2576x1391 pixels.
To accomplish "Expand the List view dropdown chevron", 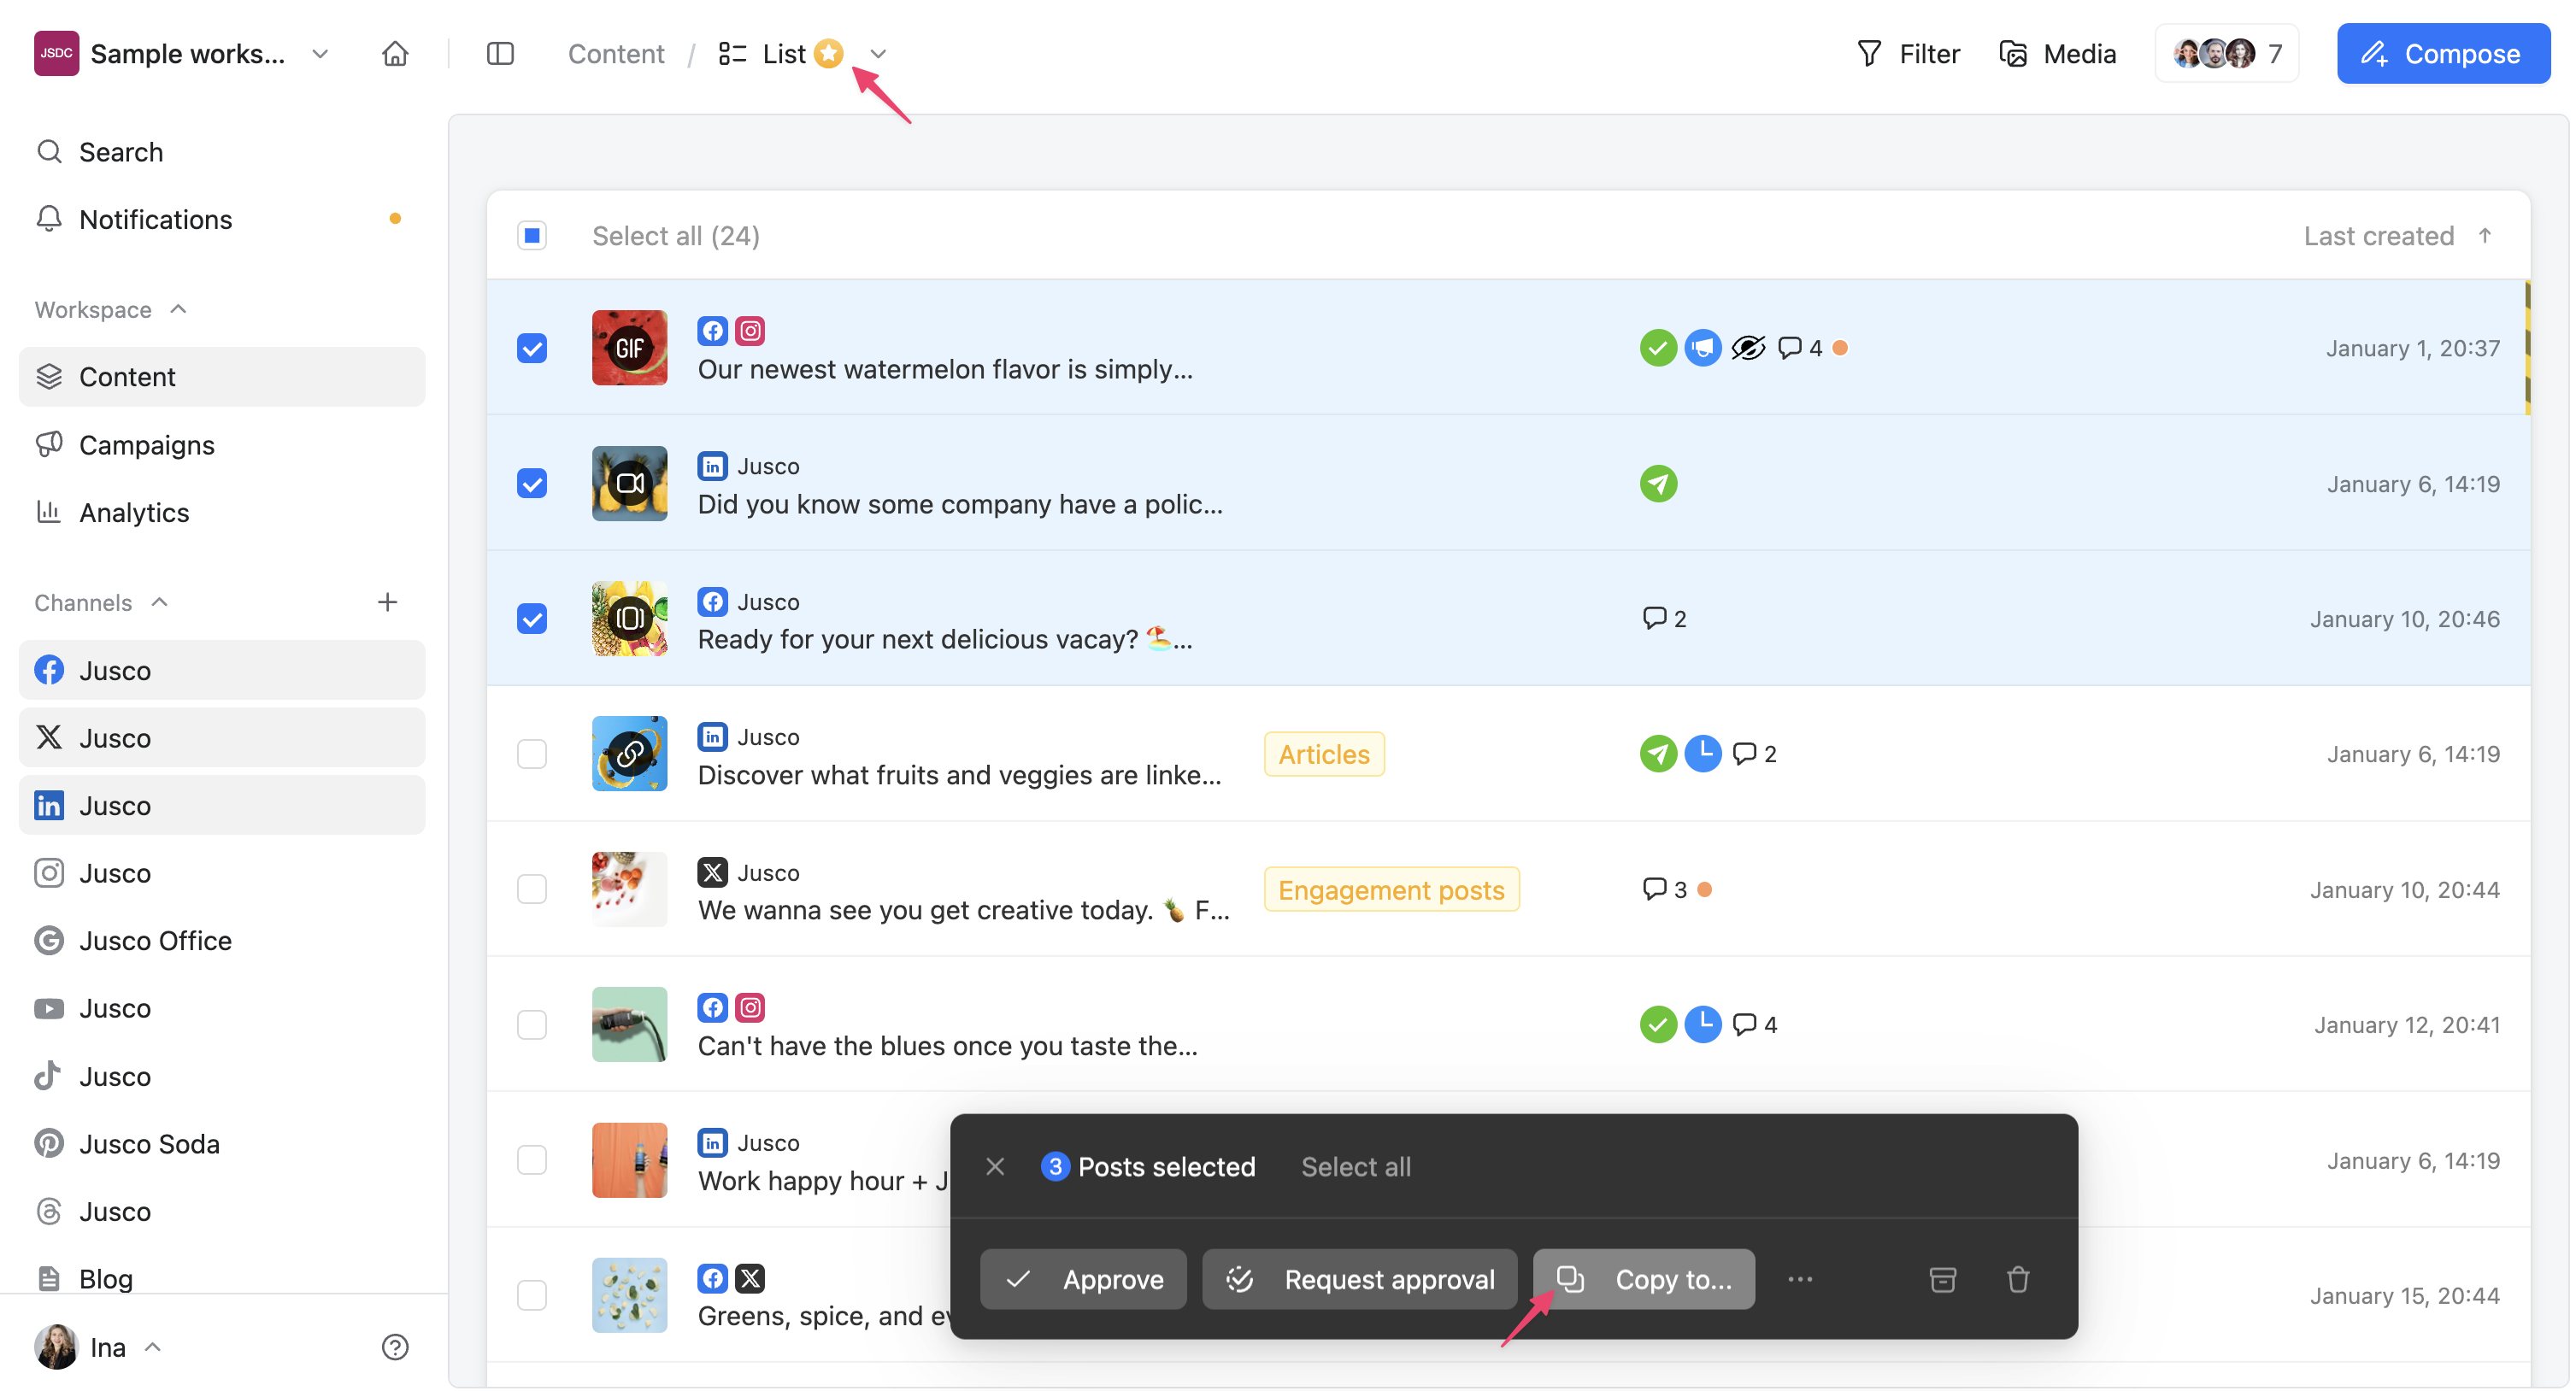I will (878, 54).
